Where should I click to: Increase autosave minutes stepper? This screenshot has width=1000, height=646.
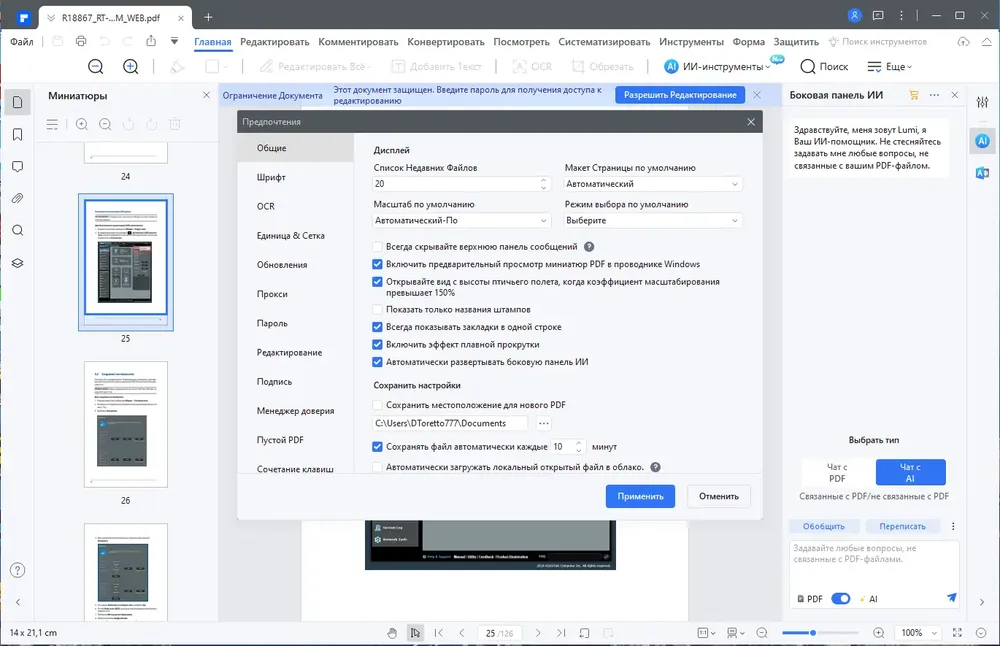(x=578, y=443)
